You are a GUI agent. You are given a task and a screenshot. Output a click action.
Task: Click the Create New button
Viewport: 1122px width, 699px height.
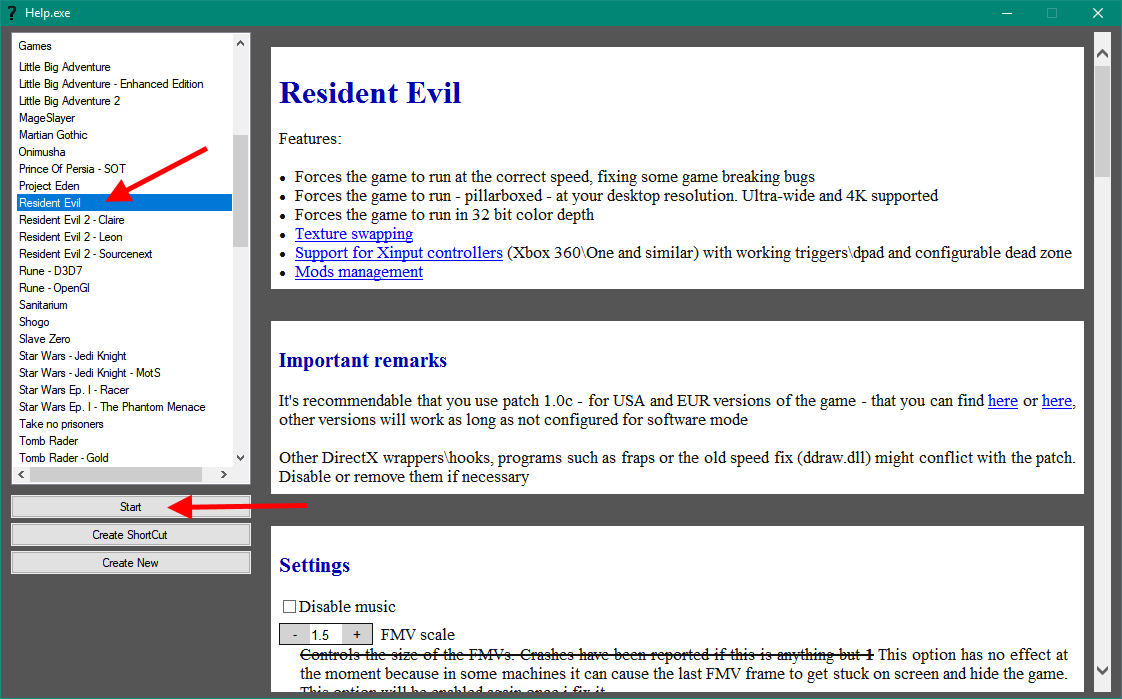130,562
